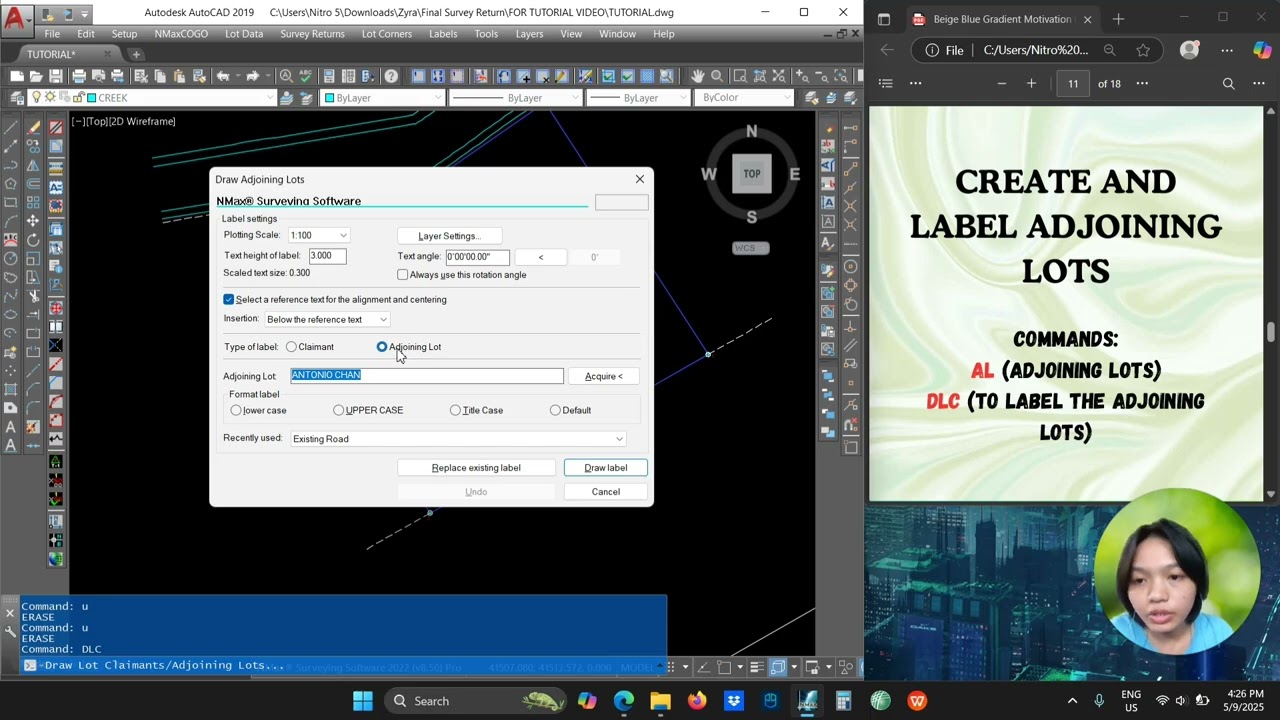1280x720 pixels.
Task: Open Dropbox from the taskbar
Action: (x=733, y=701)
